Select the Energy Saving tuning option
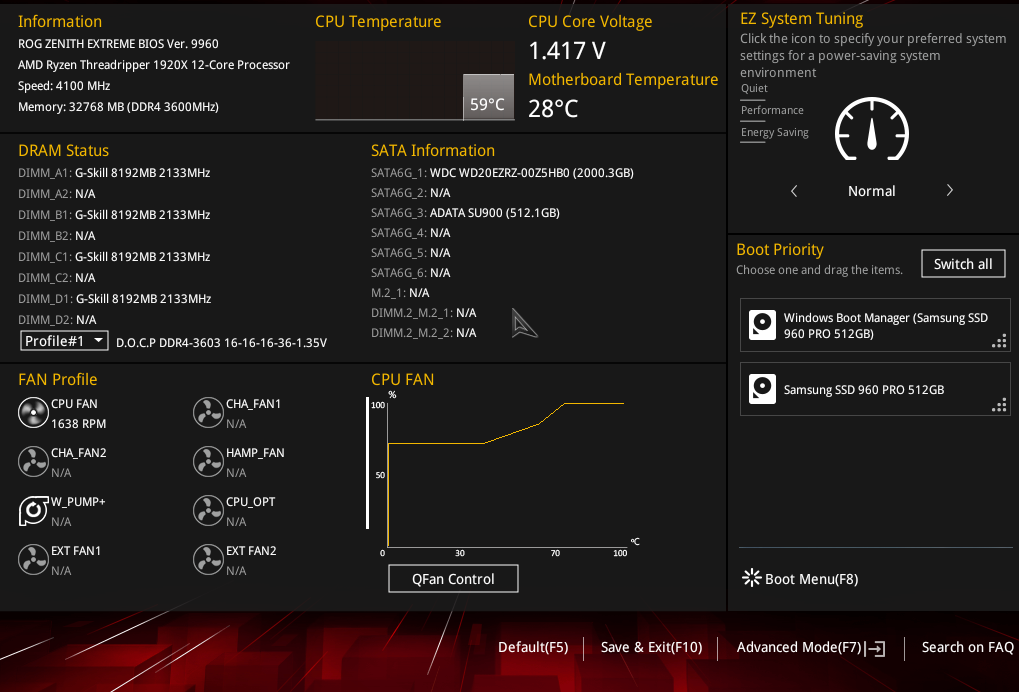 click(775, 133)
